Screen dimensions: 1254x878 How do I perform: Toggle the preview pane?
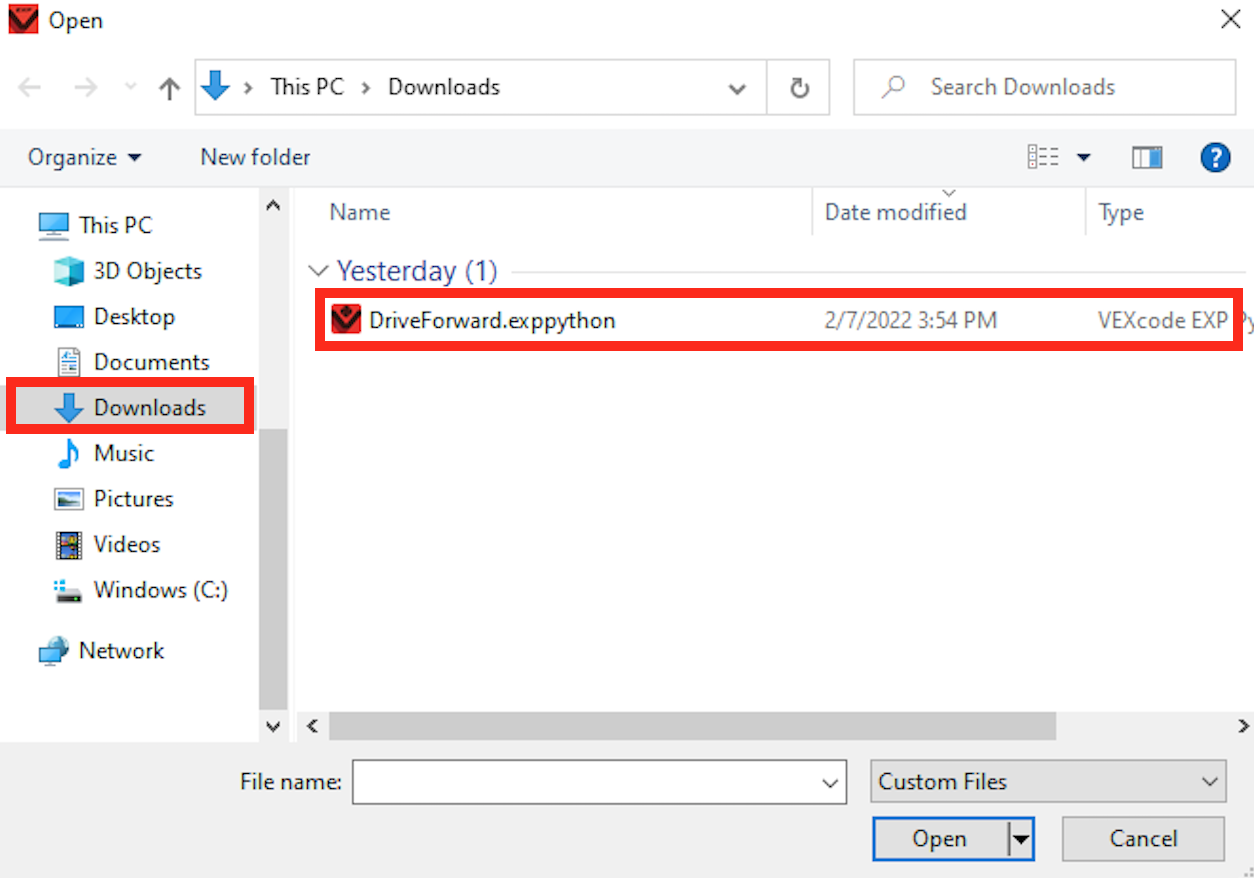1147,157
